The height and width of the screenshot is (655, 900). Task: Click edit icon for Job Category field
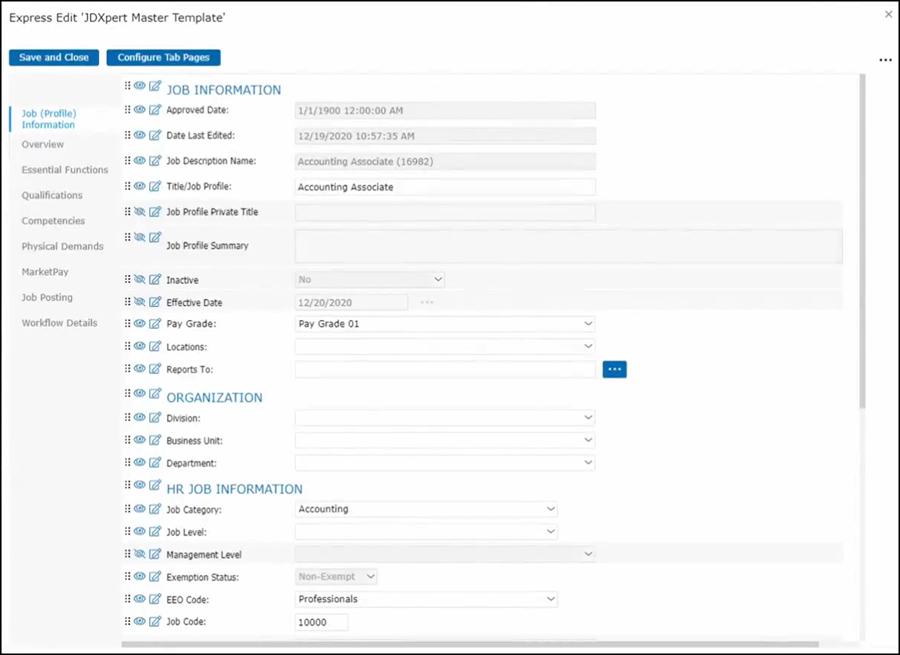pos(155,509)
